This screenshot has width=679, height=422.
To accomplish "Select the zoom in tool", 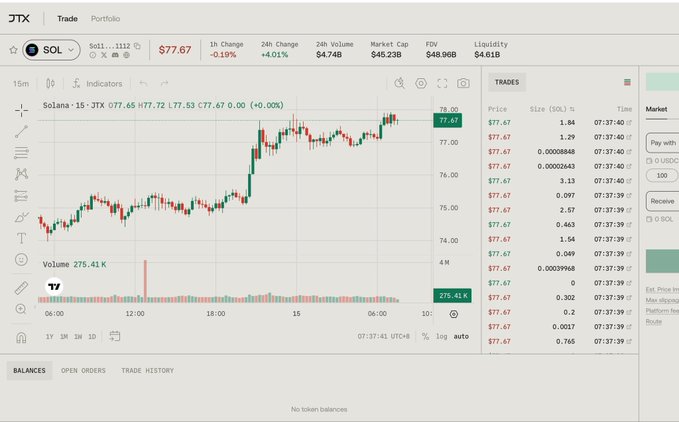I will 21,309.
